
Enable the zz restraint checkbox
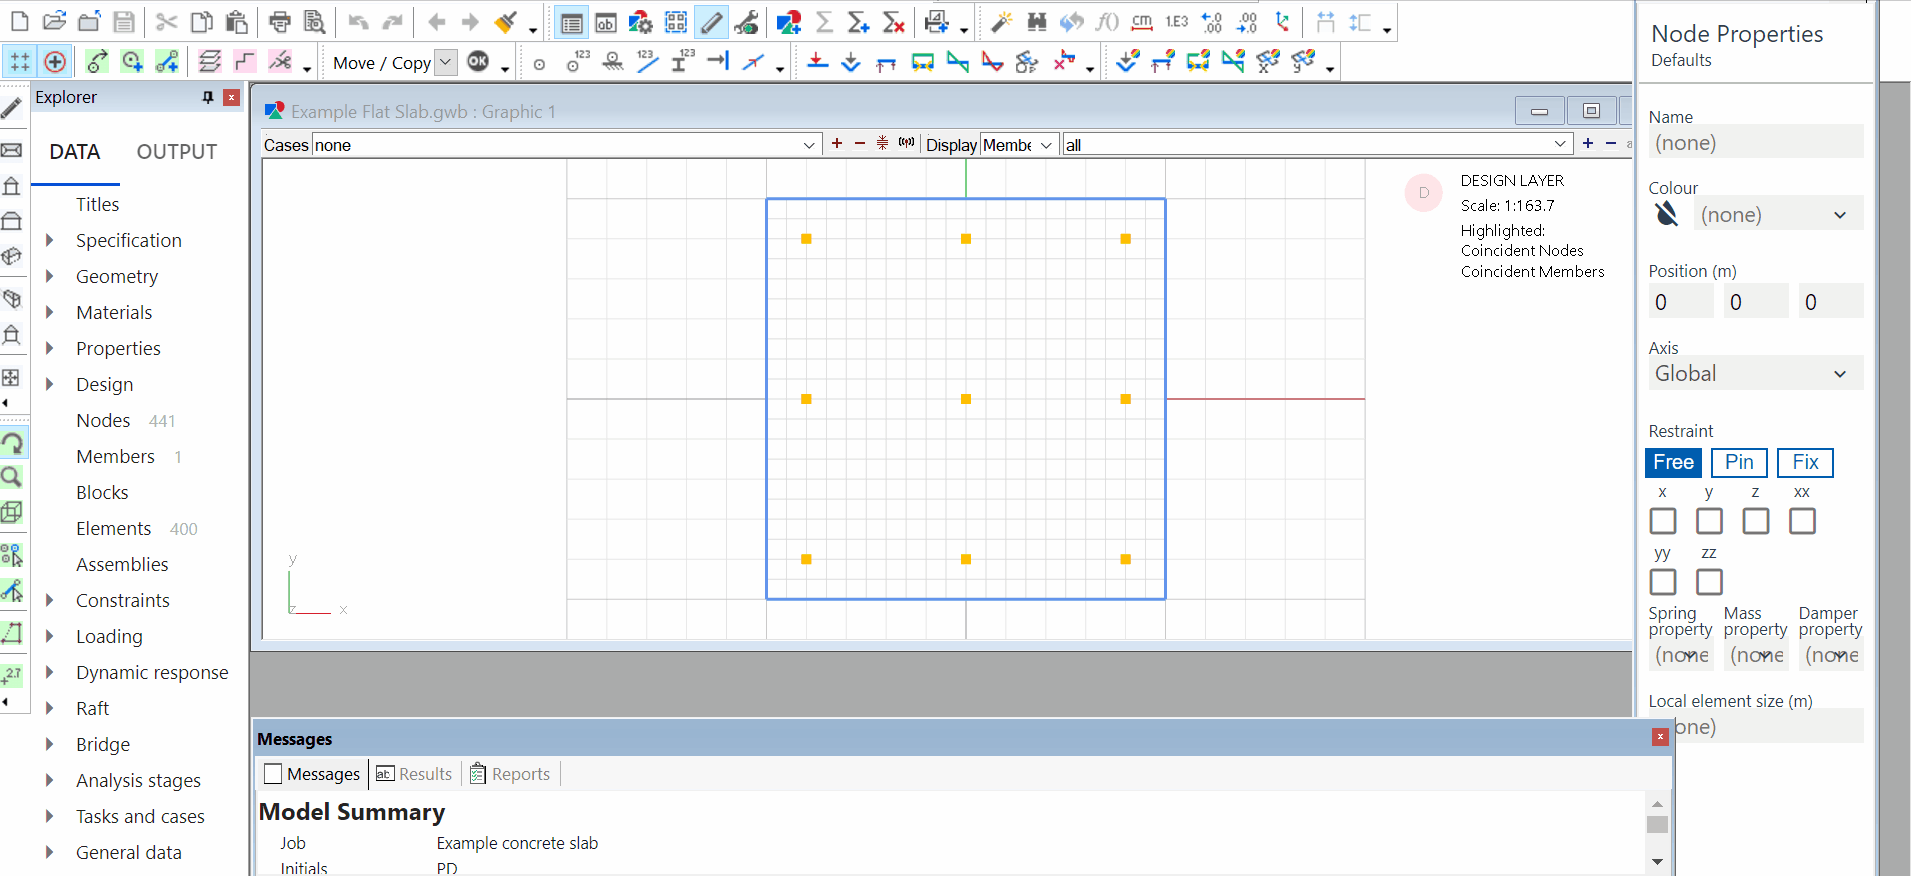click(1709, 582)
